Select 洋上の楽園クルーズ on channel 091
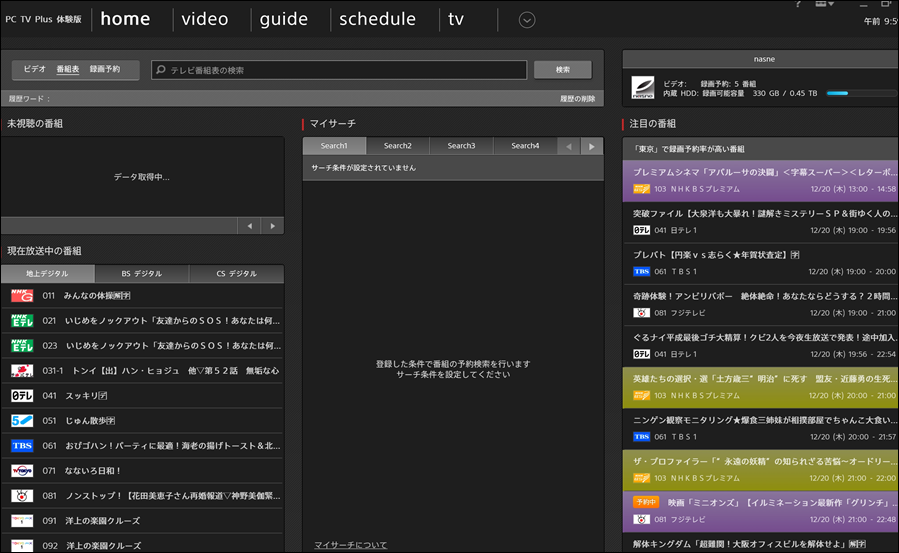 [142, 521]
